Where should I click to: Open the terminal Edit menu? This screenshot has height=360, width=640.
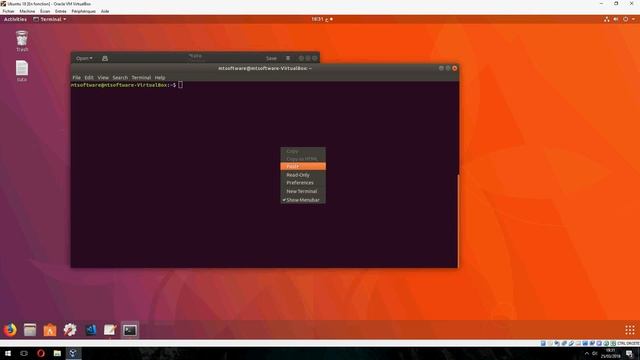(x=89, y=78)
